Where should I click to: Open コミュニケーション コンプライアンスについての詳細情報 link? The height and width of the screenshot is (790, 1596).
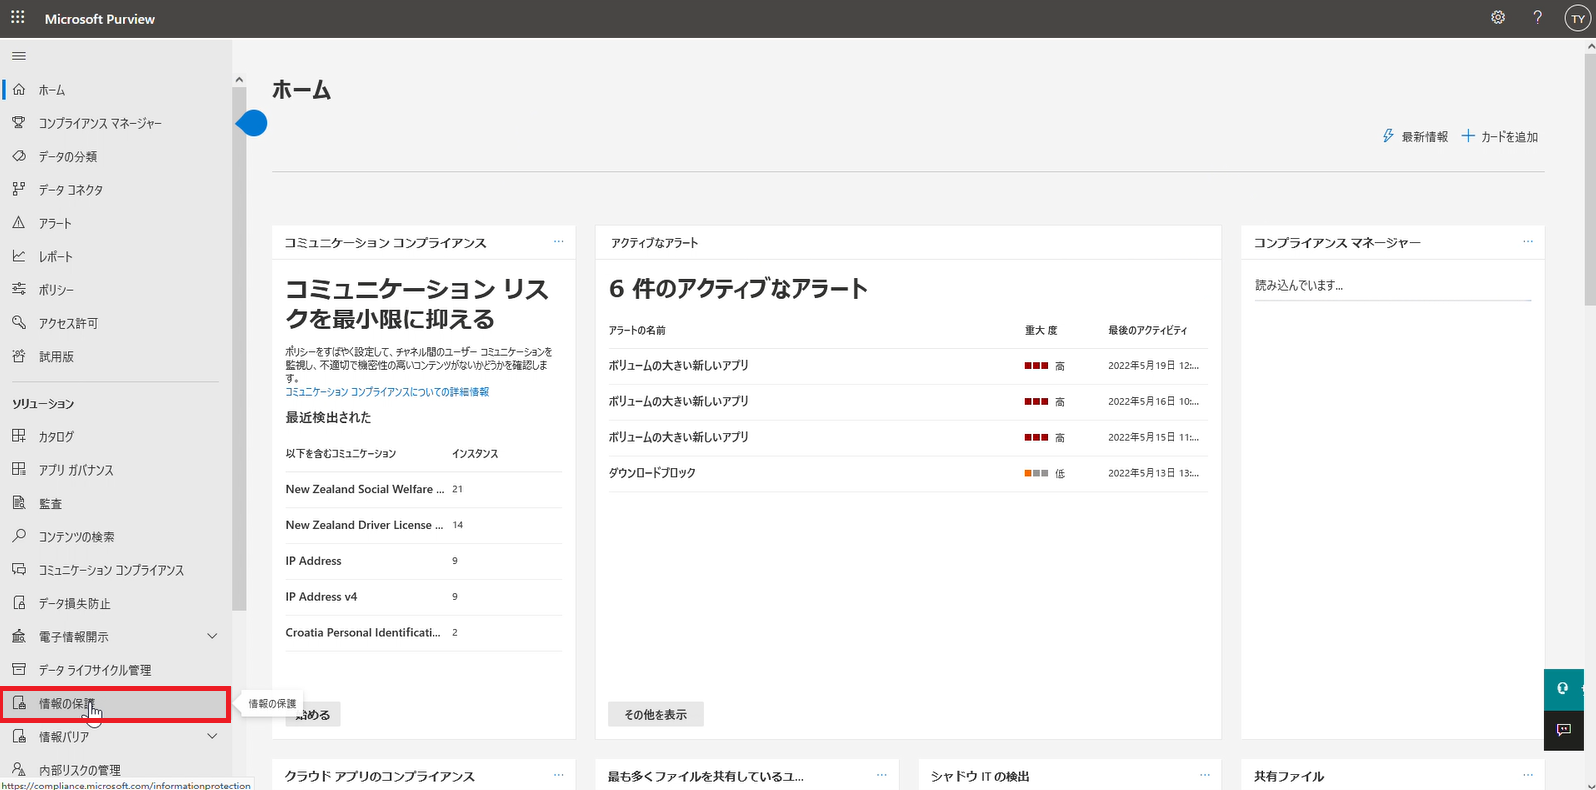[387, 392]
